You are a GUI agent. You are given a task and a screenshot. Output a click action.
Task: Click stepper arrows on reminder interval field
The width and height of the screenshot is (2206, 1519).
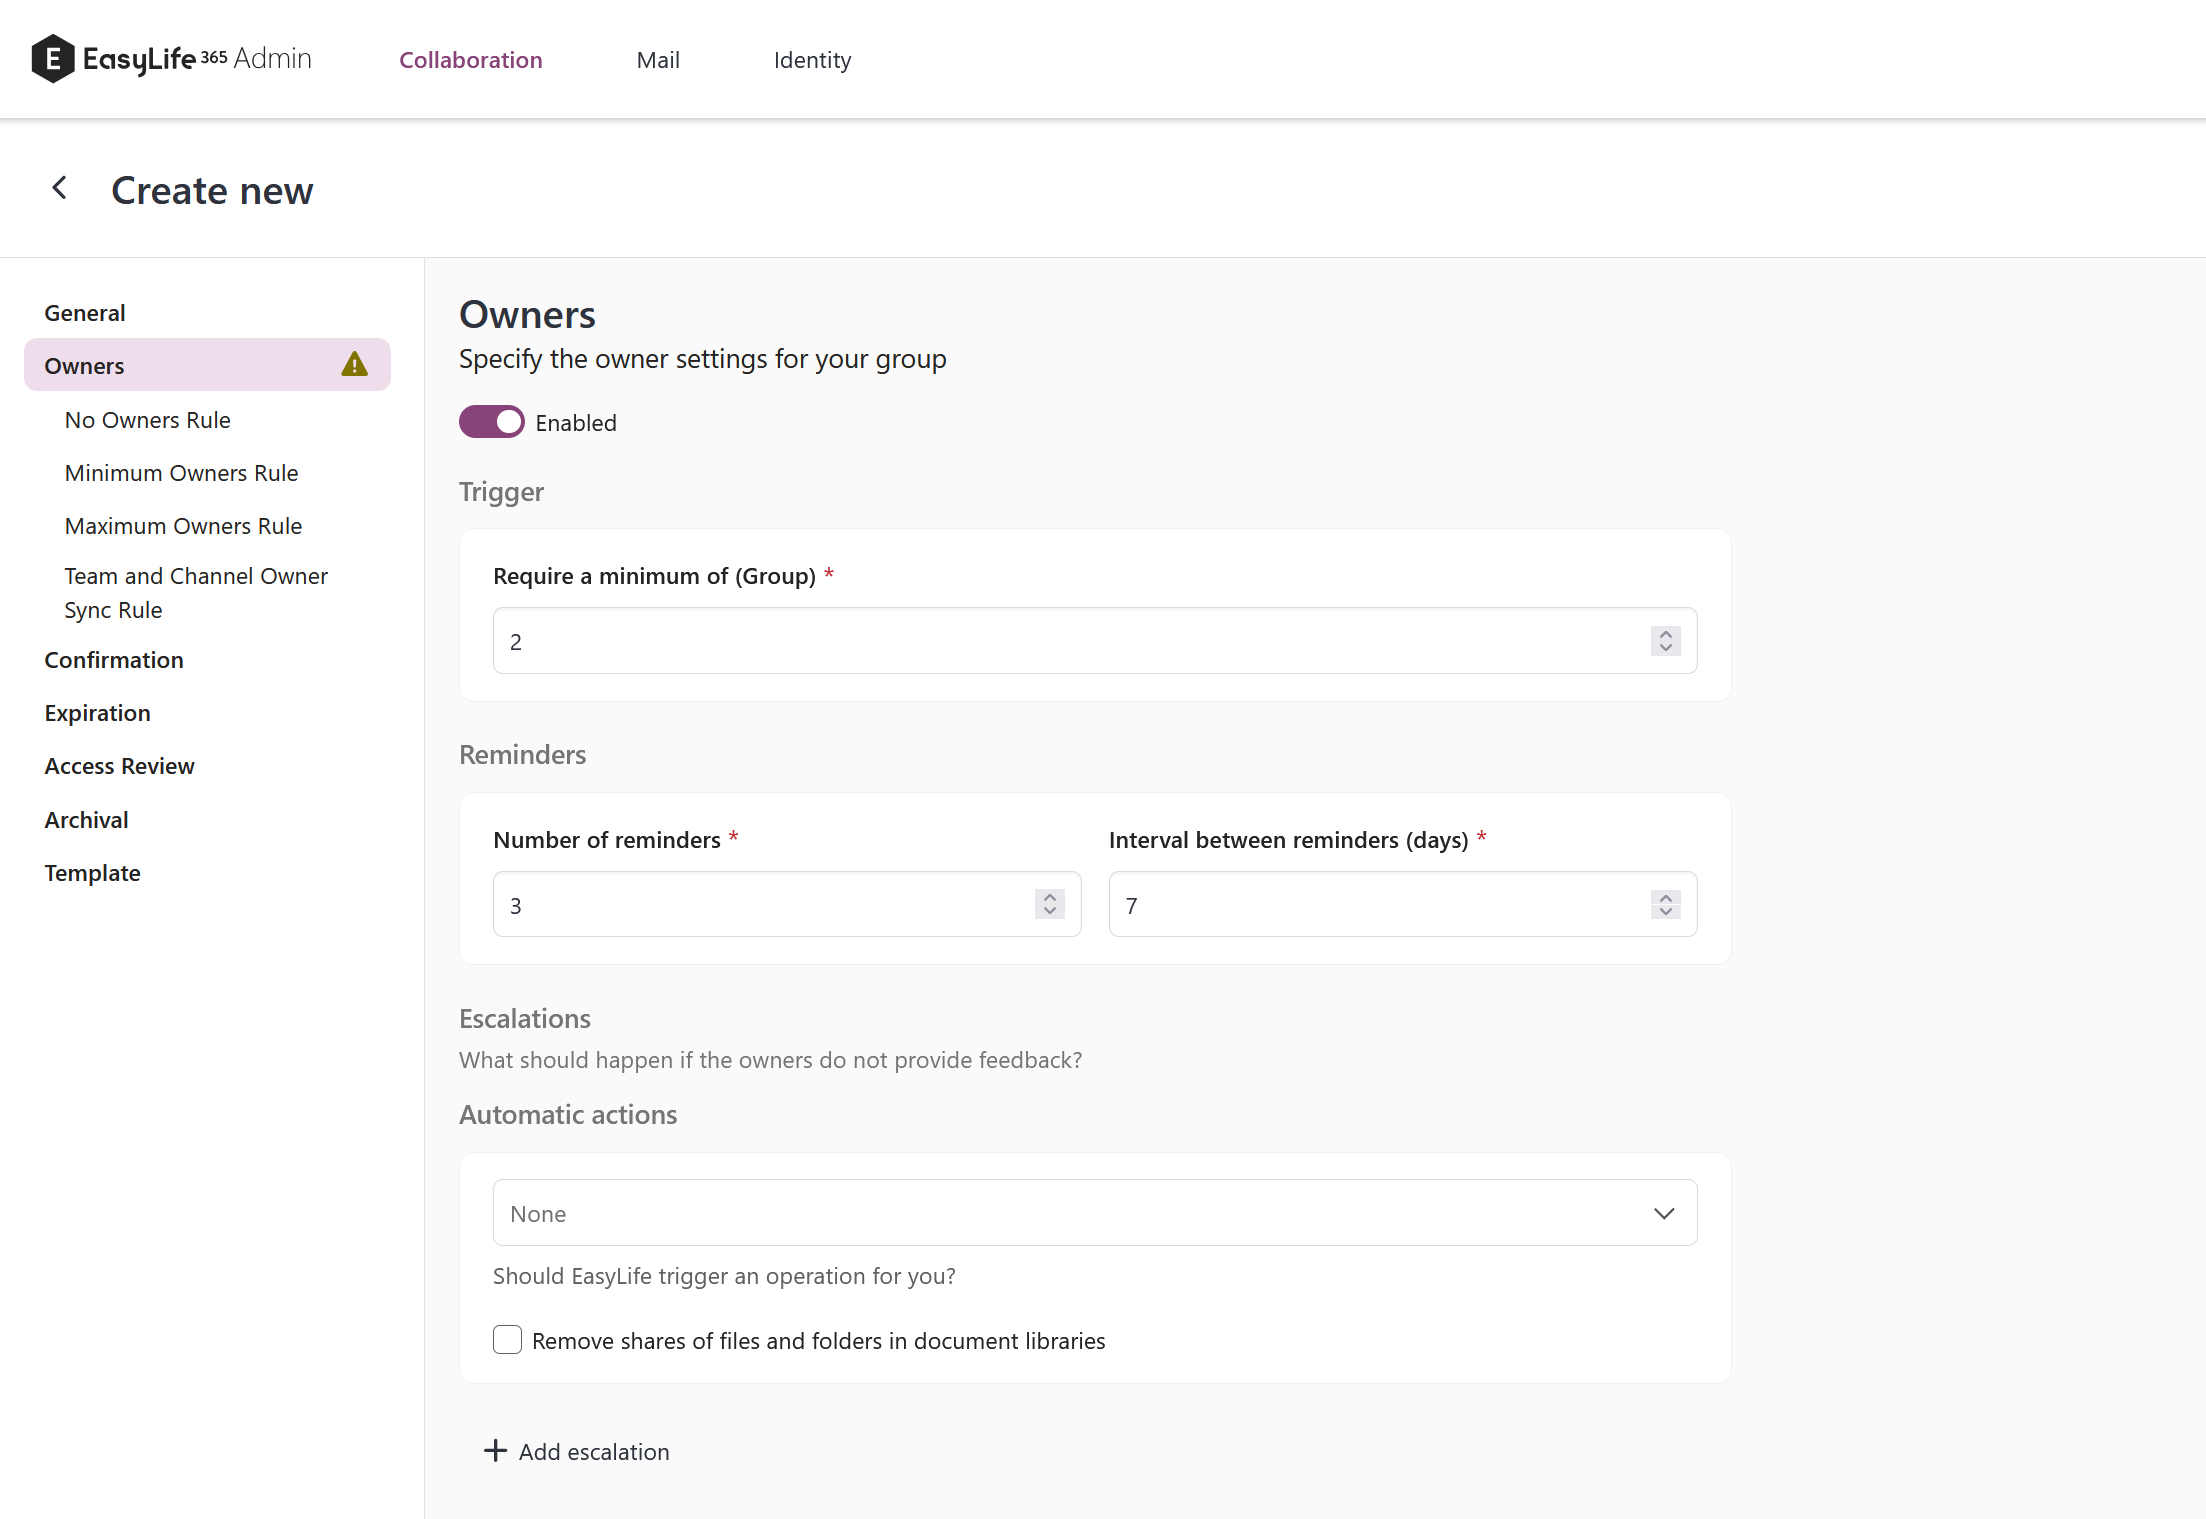point(1665,905)
